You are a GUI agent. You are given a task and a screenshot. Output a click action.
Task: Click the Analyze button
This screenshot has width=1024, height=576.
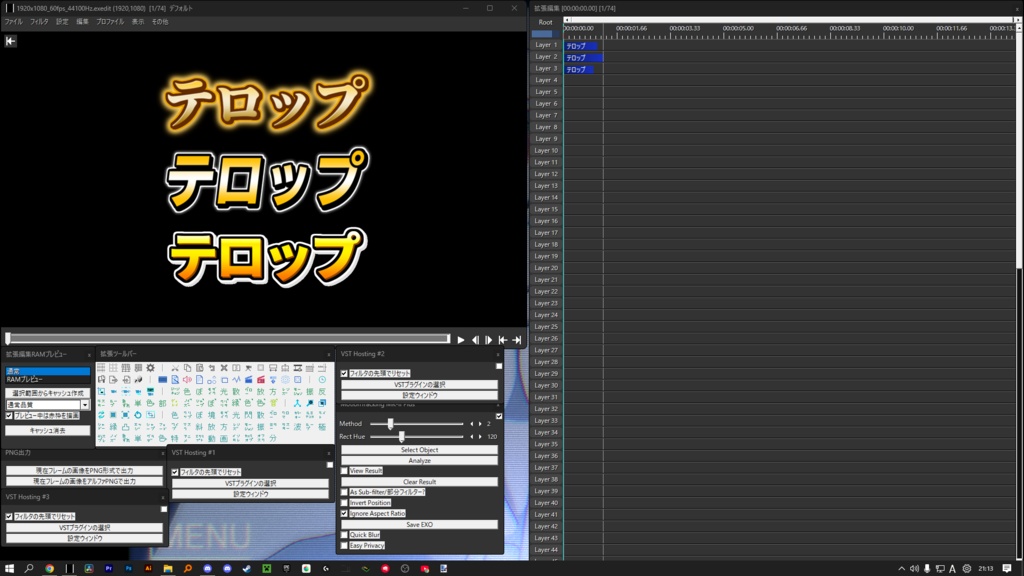click(419, 460)
